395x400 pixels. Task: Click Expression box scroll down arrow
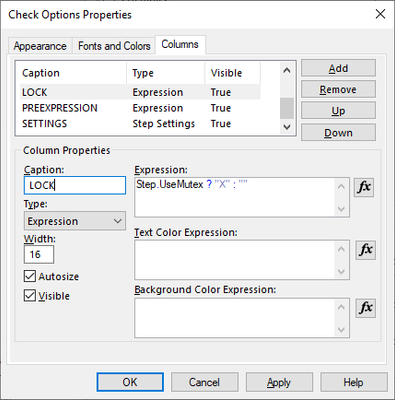coord(341,209)
